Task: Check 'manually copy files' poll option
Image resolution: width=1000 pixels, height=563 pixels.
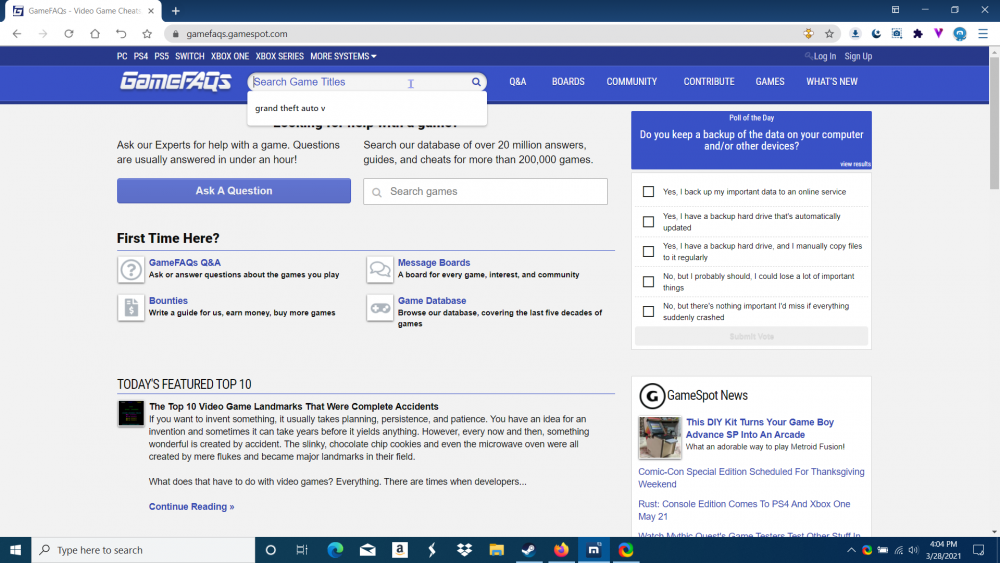Action: (648, 252)
